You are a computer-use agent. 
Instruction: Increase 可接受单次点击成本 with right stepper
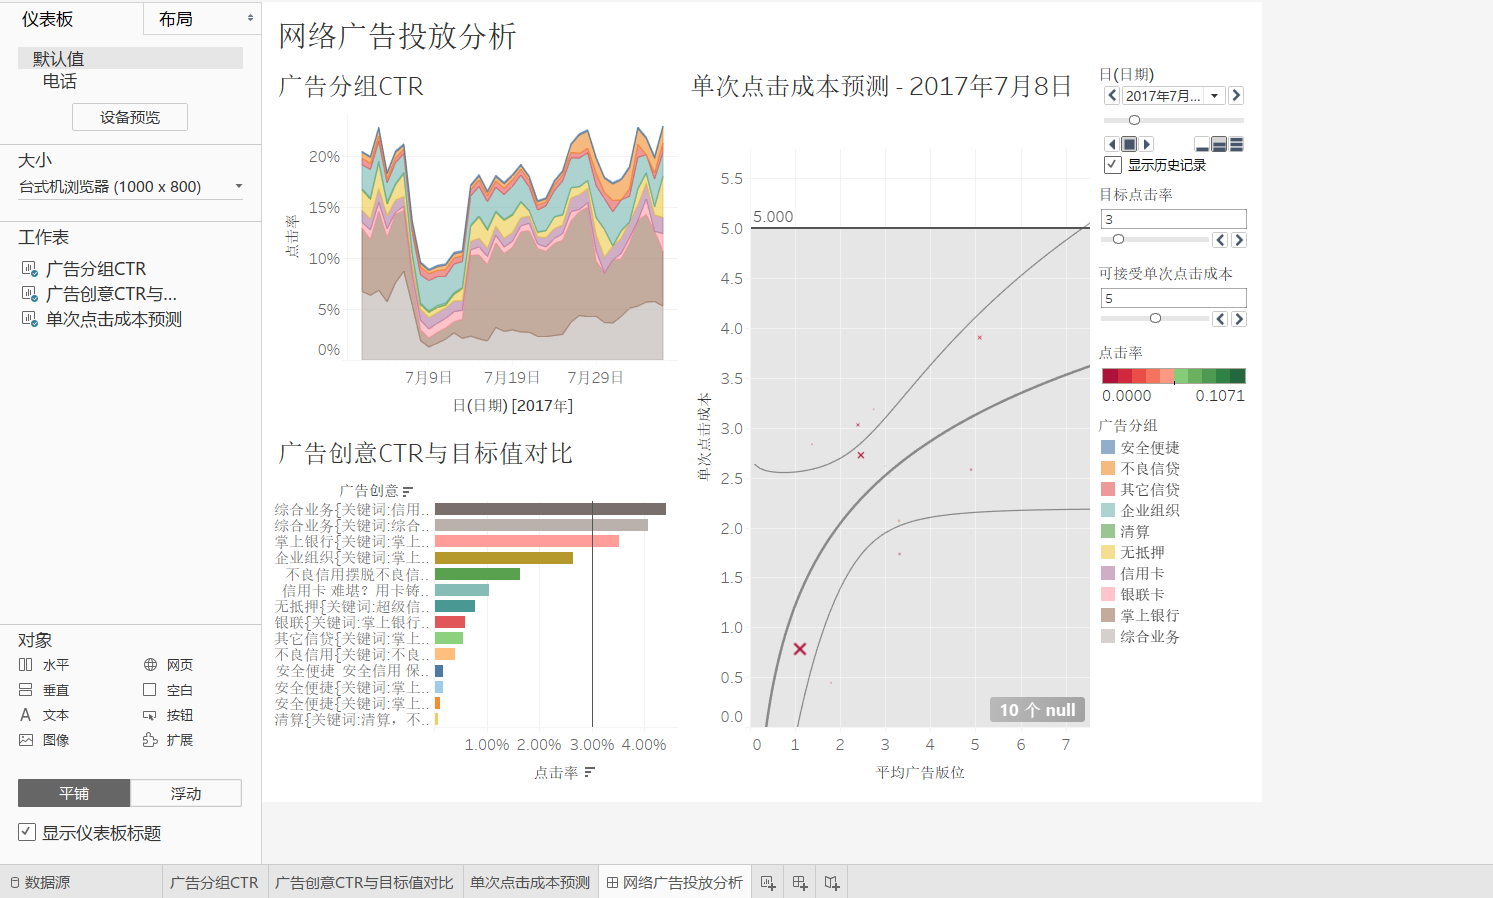[1239, 319]
